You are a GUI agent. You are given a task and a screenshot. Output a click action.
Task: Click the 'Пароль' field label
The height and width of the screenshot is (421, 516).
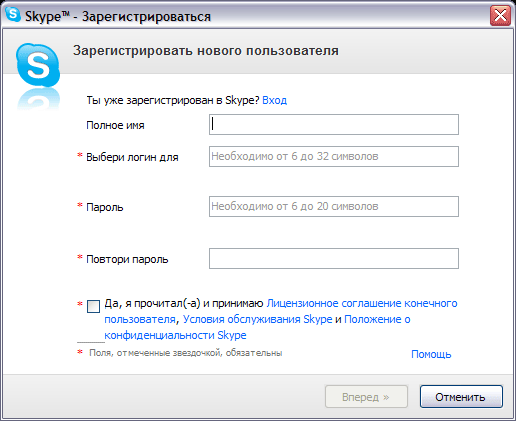click(x=105, y=207)
